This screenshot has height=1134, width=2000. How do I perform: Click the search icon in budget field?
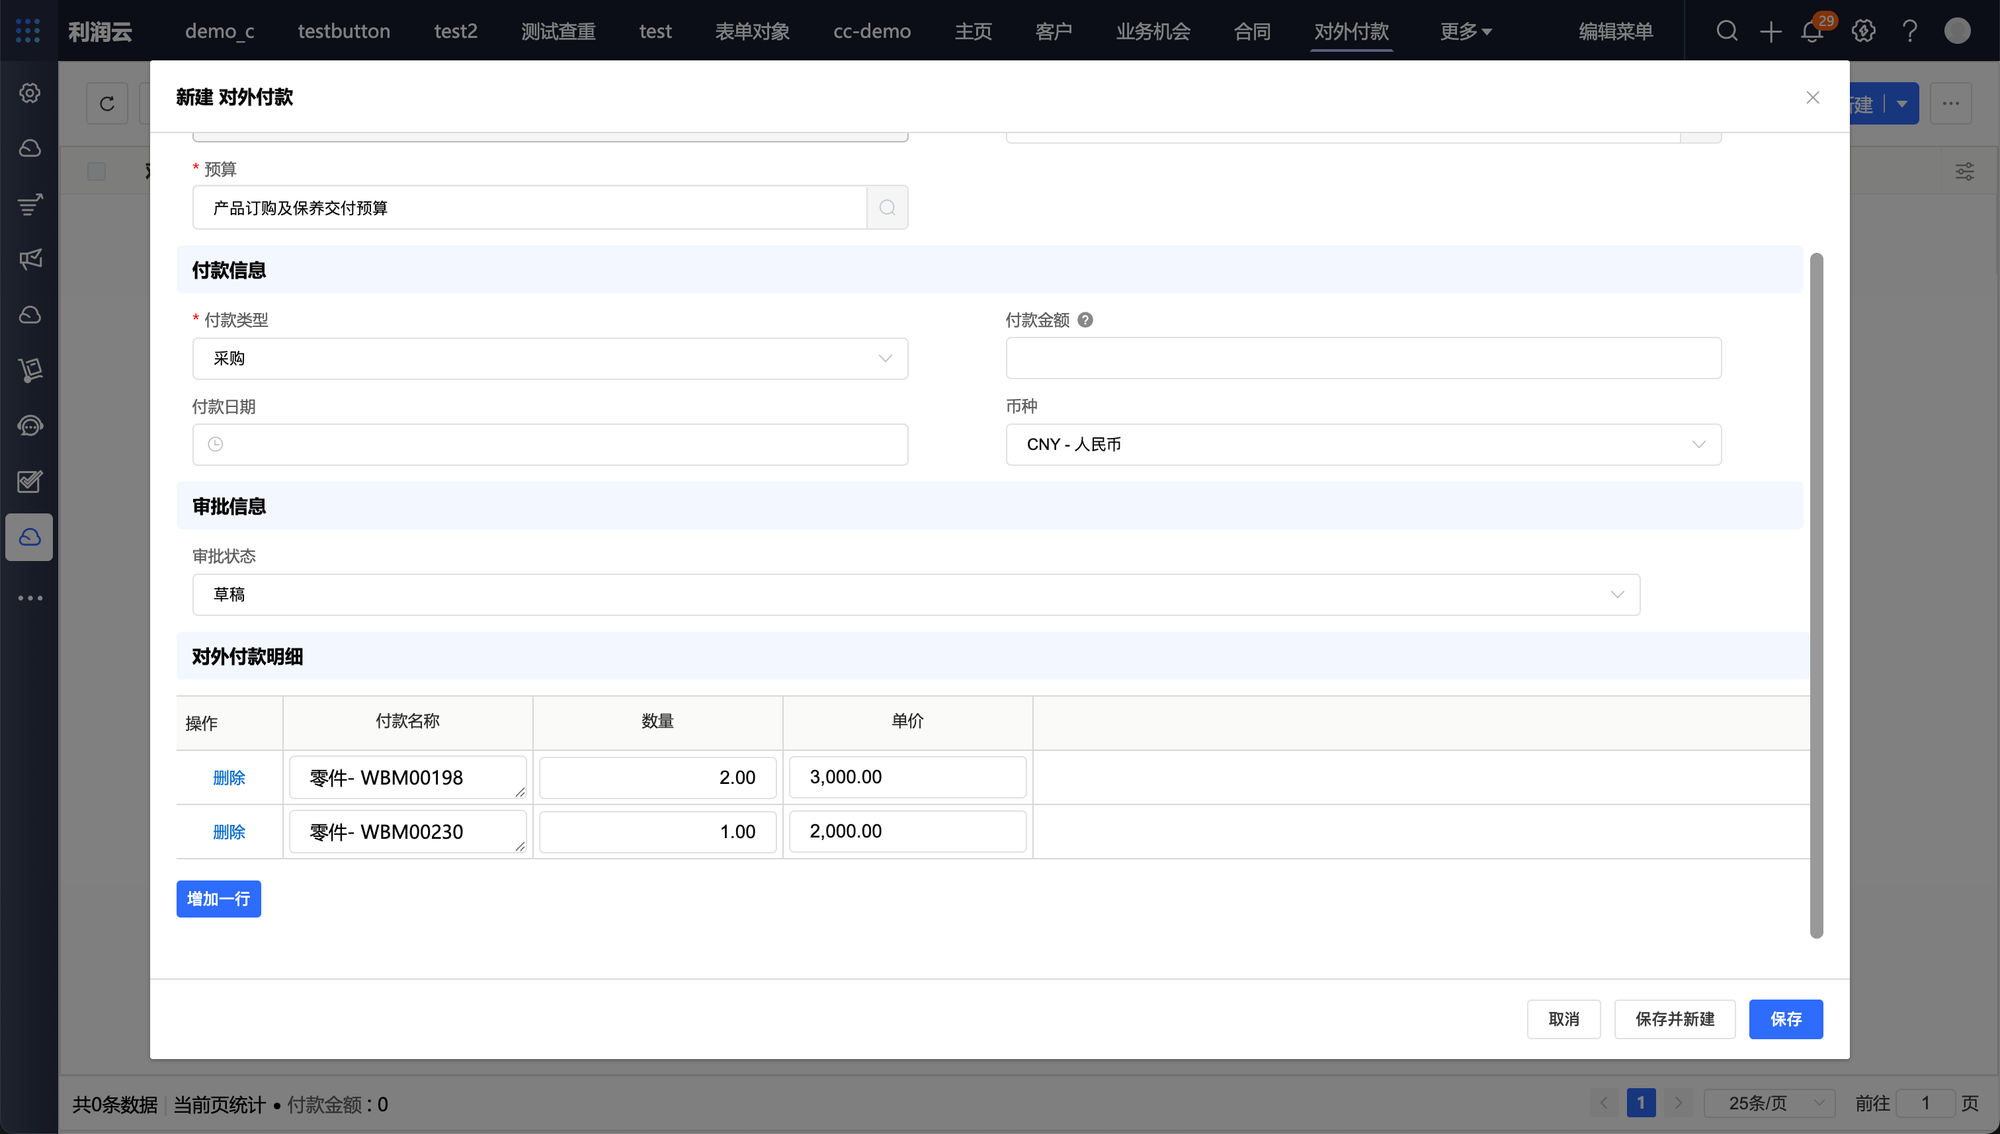tap(887, 208)
